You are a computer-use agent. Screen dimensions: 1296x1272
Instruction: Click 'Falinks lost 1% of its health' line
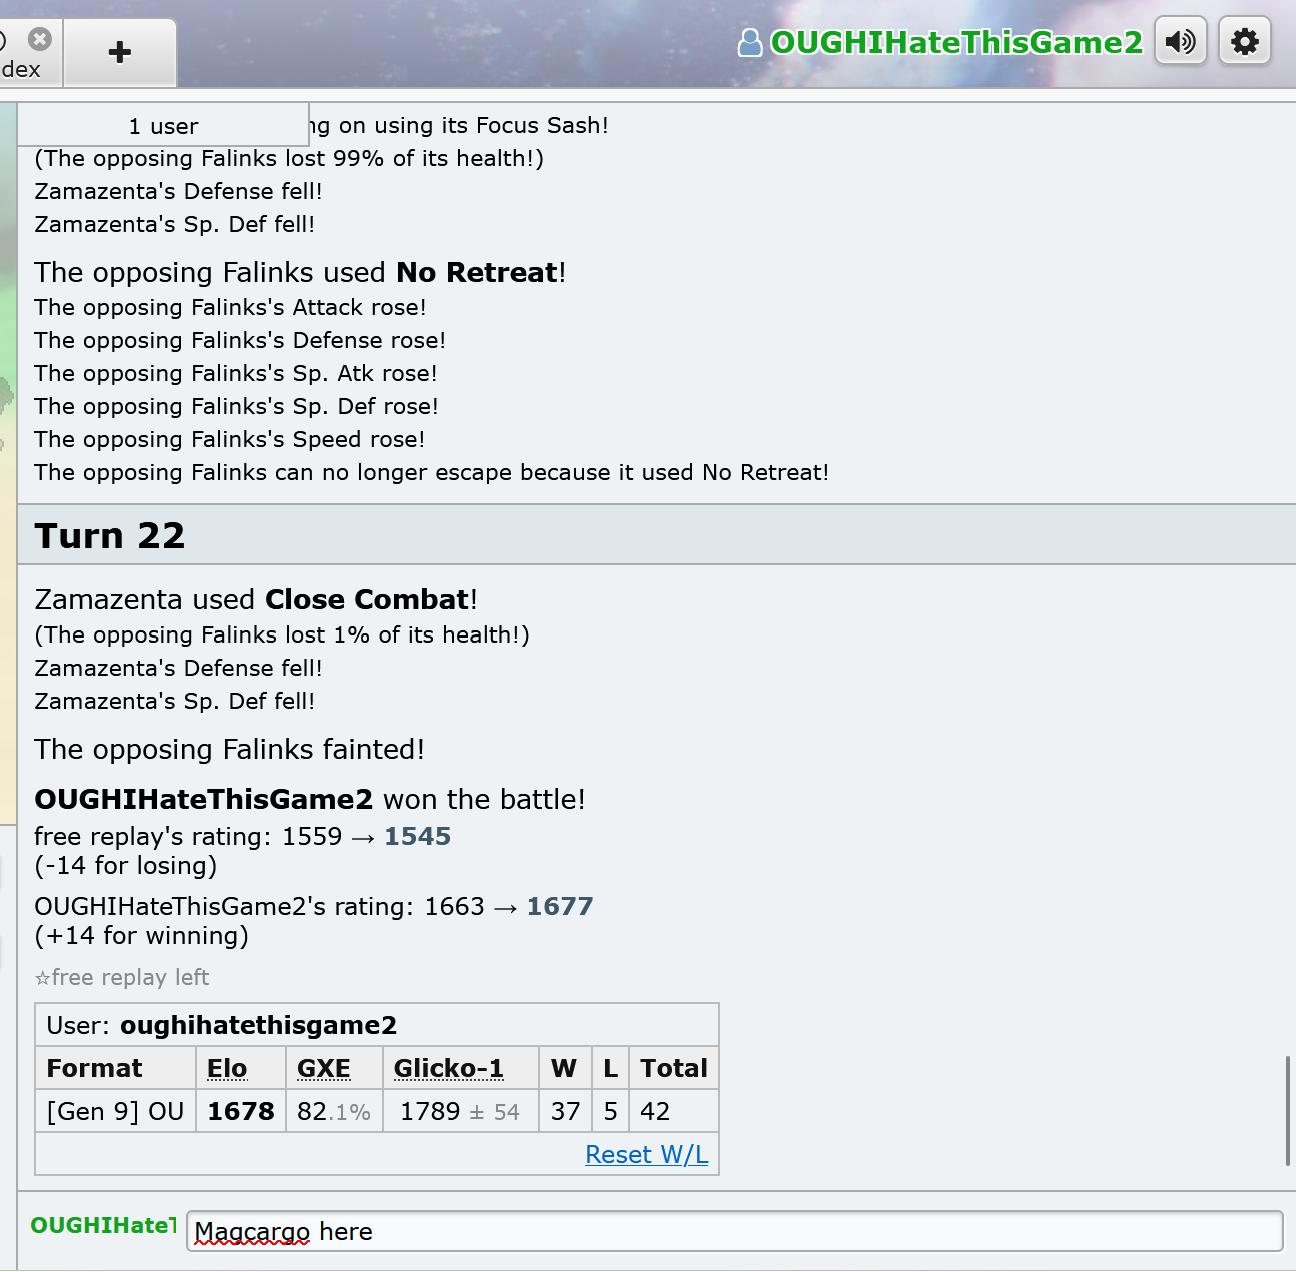tap(282, 635)
